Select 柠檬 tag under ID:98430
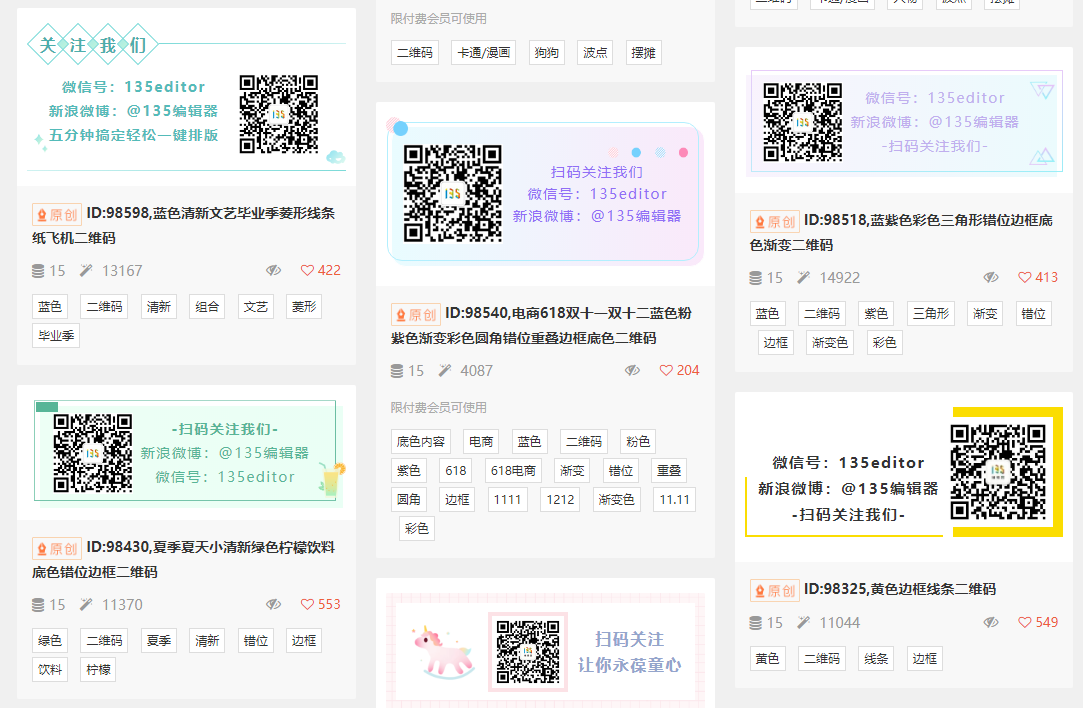 98,669
